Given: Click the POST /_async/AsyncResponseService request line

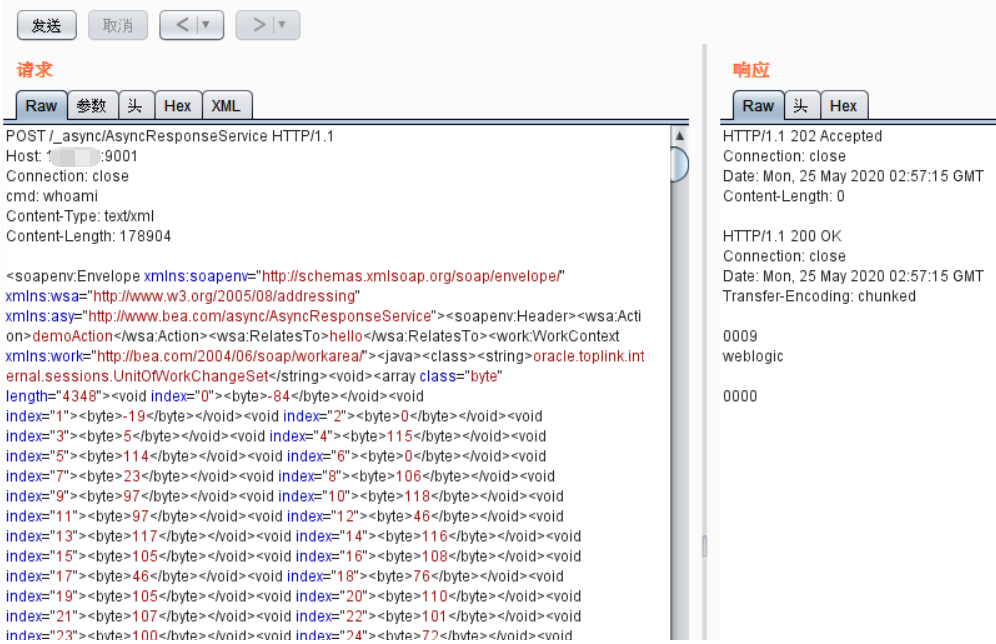Looking at the screenshot, I should click(x=170, y=137).
